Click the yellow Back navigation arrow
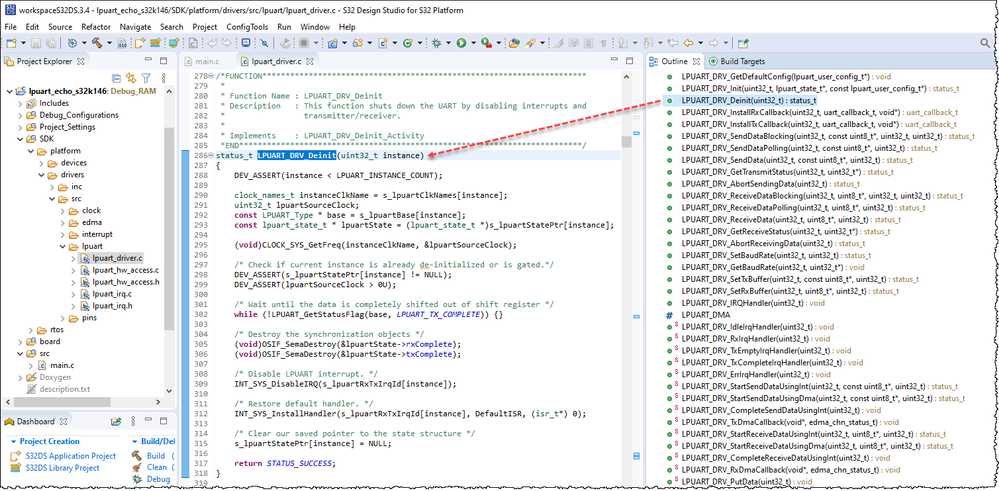This screenshot has width=999, height=491. tap(689, 43)
